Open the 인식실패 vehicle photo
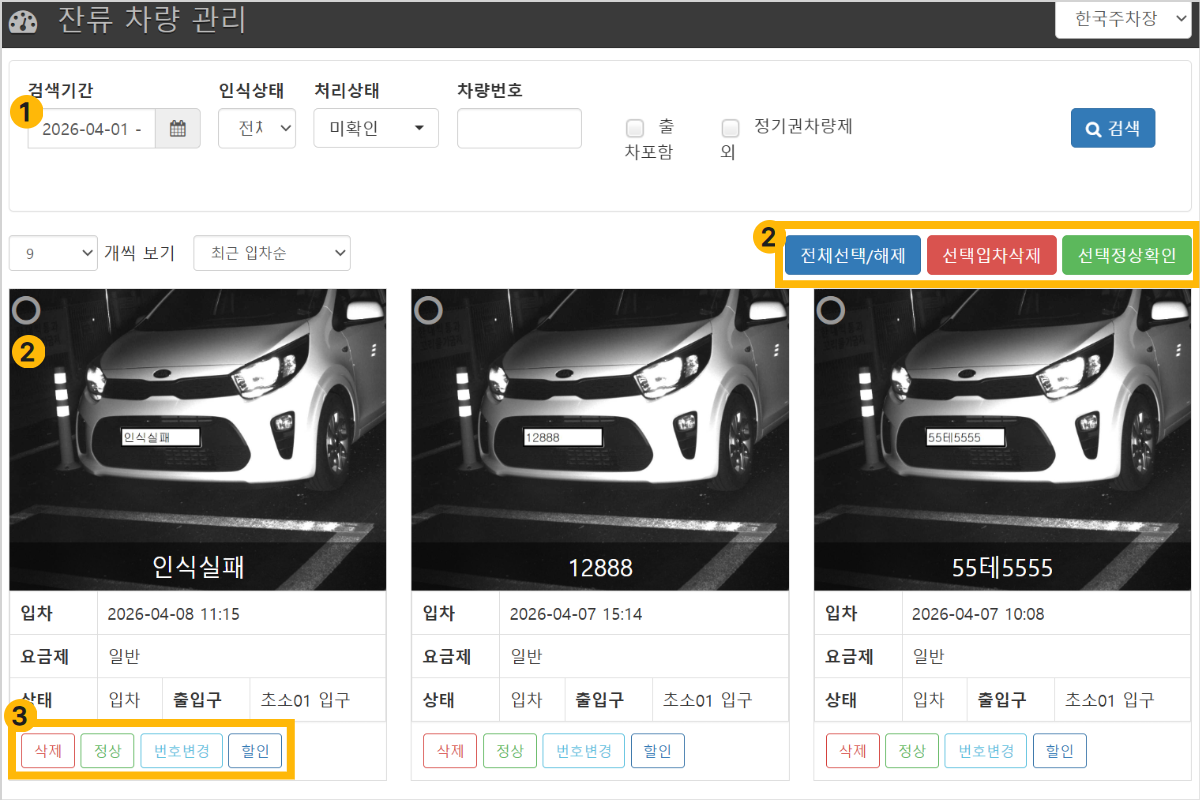Screen dimensions: 1200x800 pyautogui.click(x=198, y=440)
